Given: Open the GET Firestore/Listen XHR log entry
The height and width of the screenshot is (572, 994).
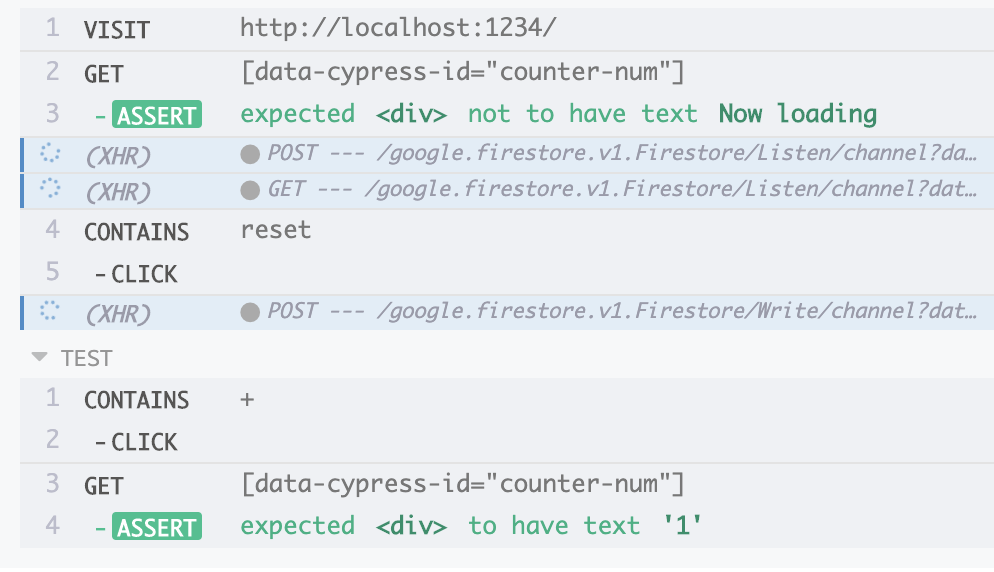Looking at the screenshot, I should click(x=507, y=190).
